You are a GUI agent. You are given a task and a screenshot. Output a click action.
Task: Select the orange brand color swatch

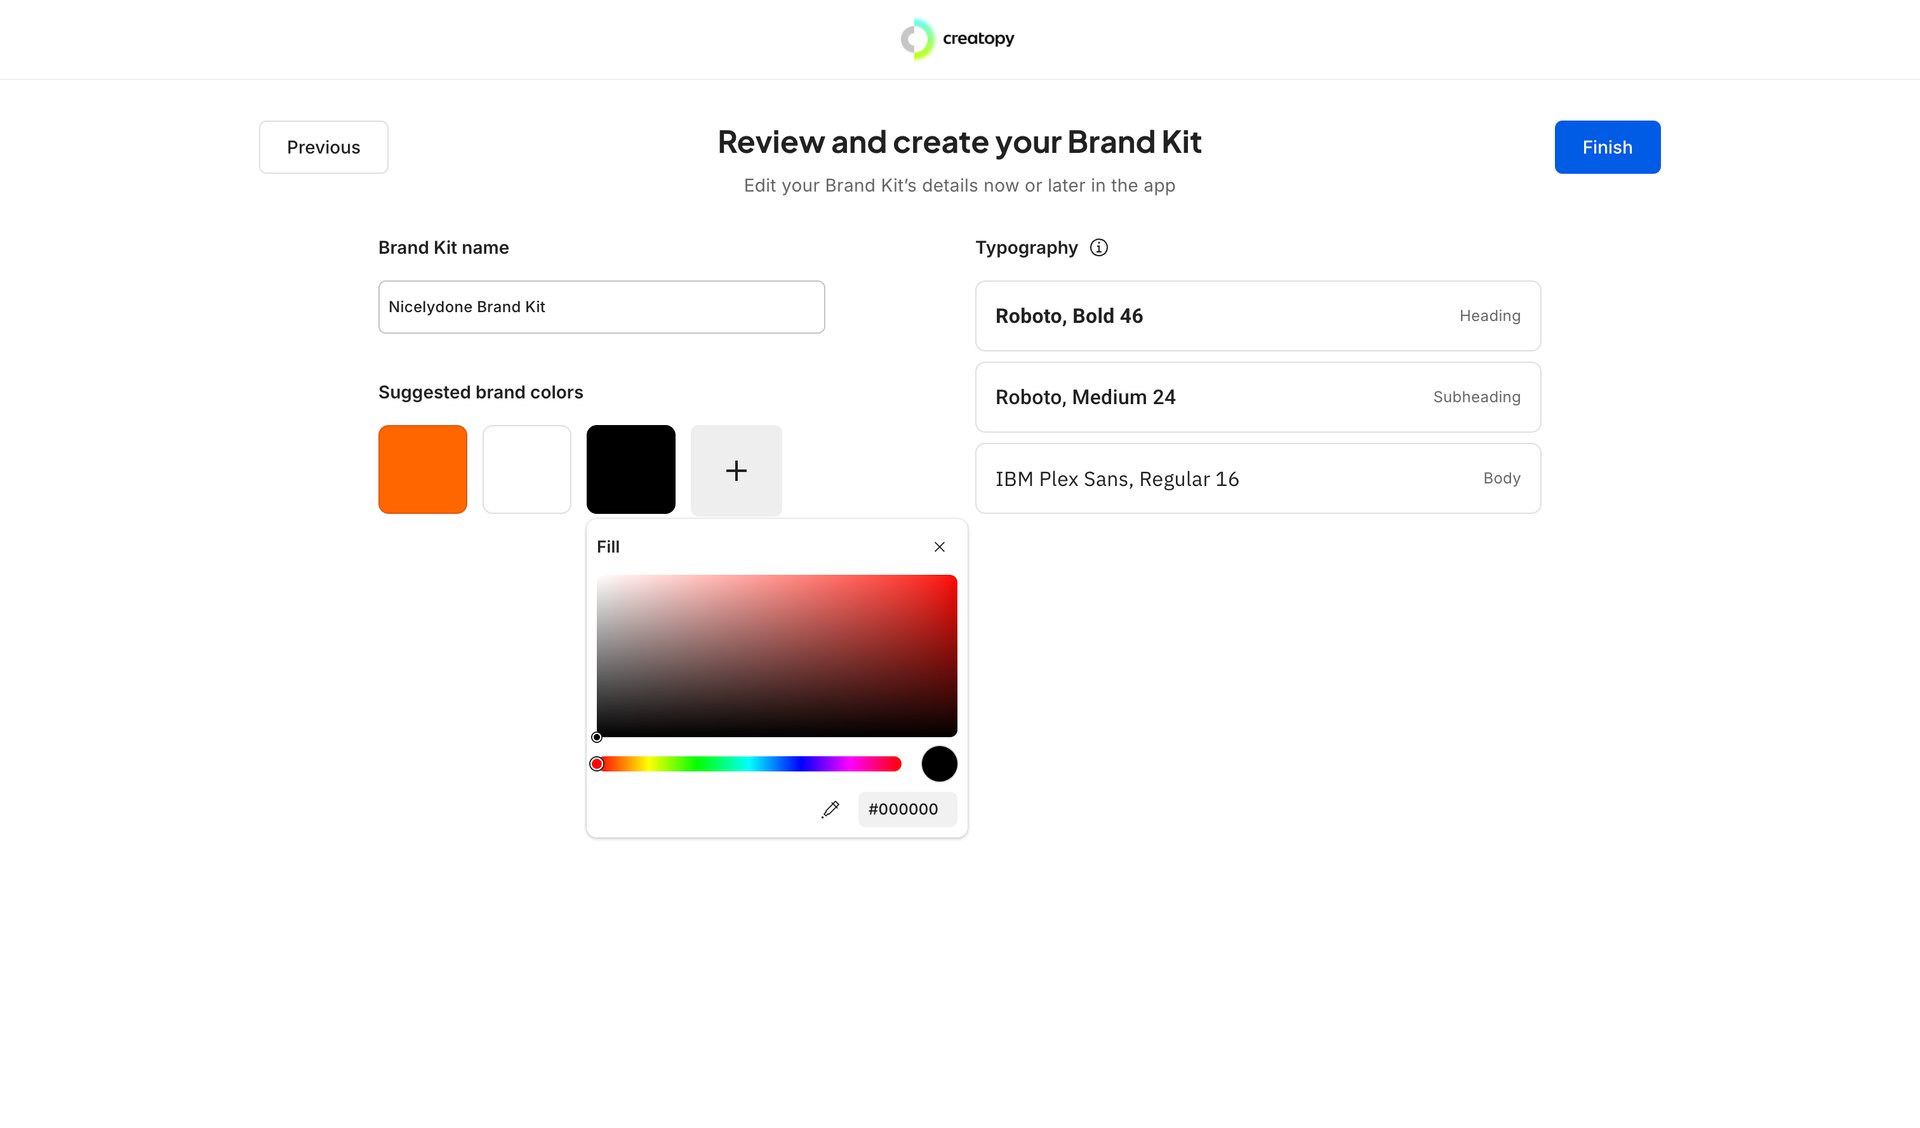pyautogui.click(x=422, y=469)
